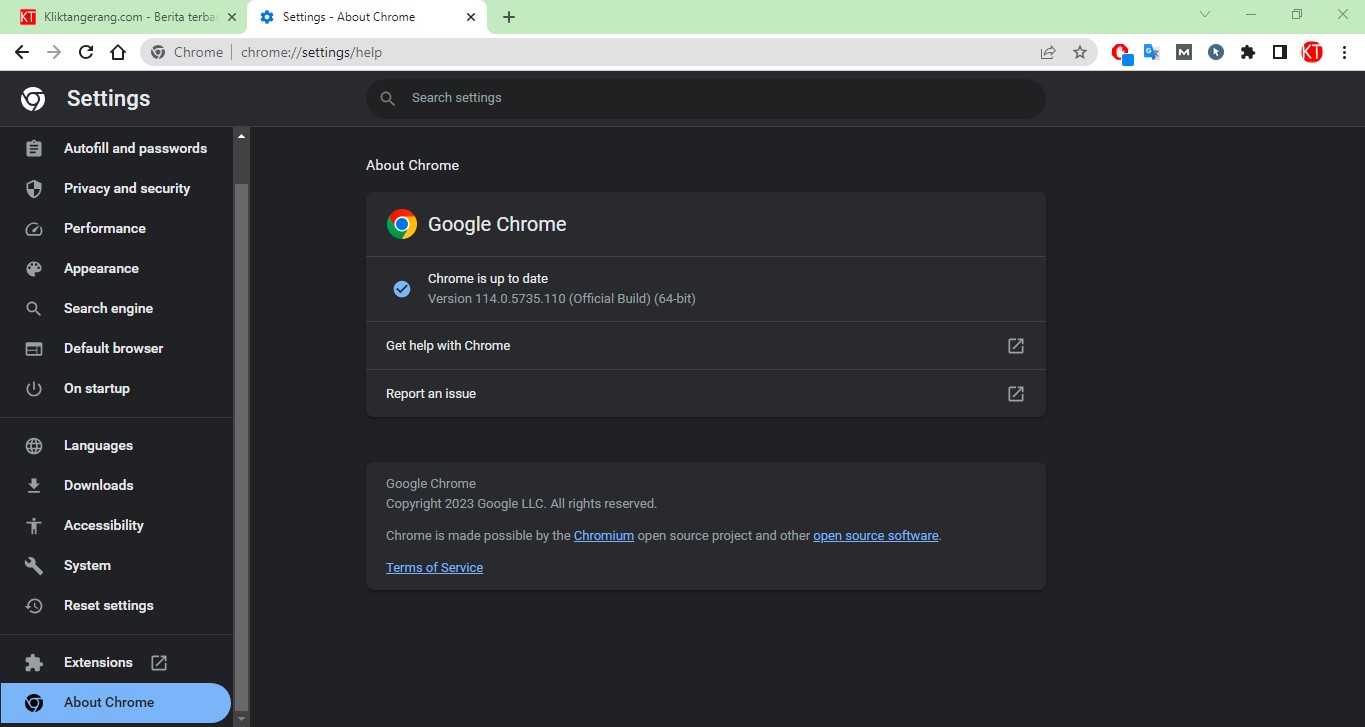
Task: Click the browser Forward arrow
Action: point(54,52)
